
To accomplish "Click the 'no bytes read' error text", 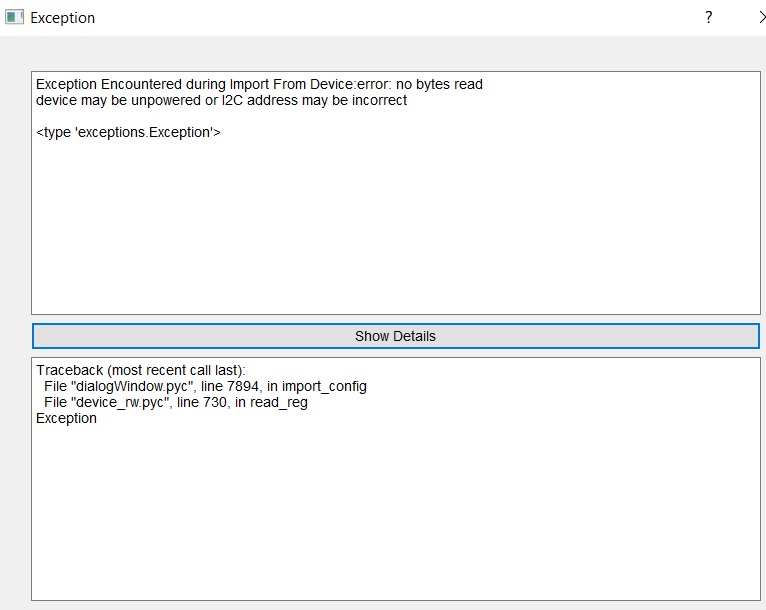I will tap(440, 85).
